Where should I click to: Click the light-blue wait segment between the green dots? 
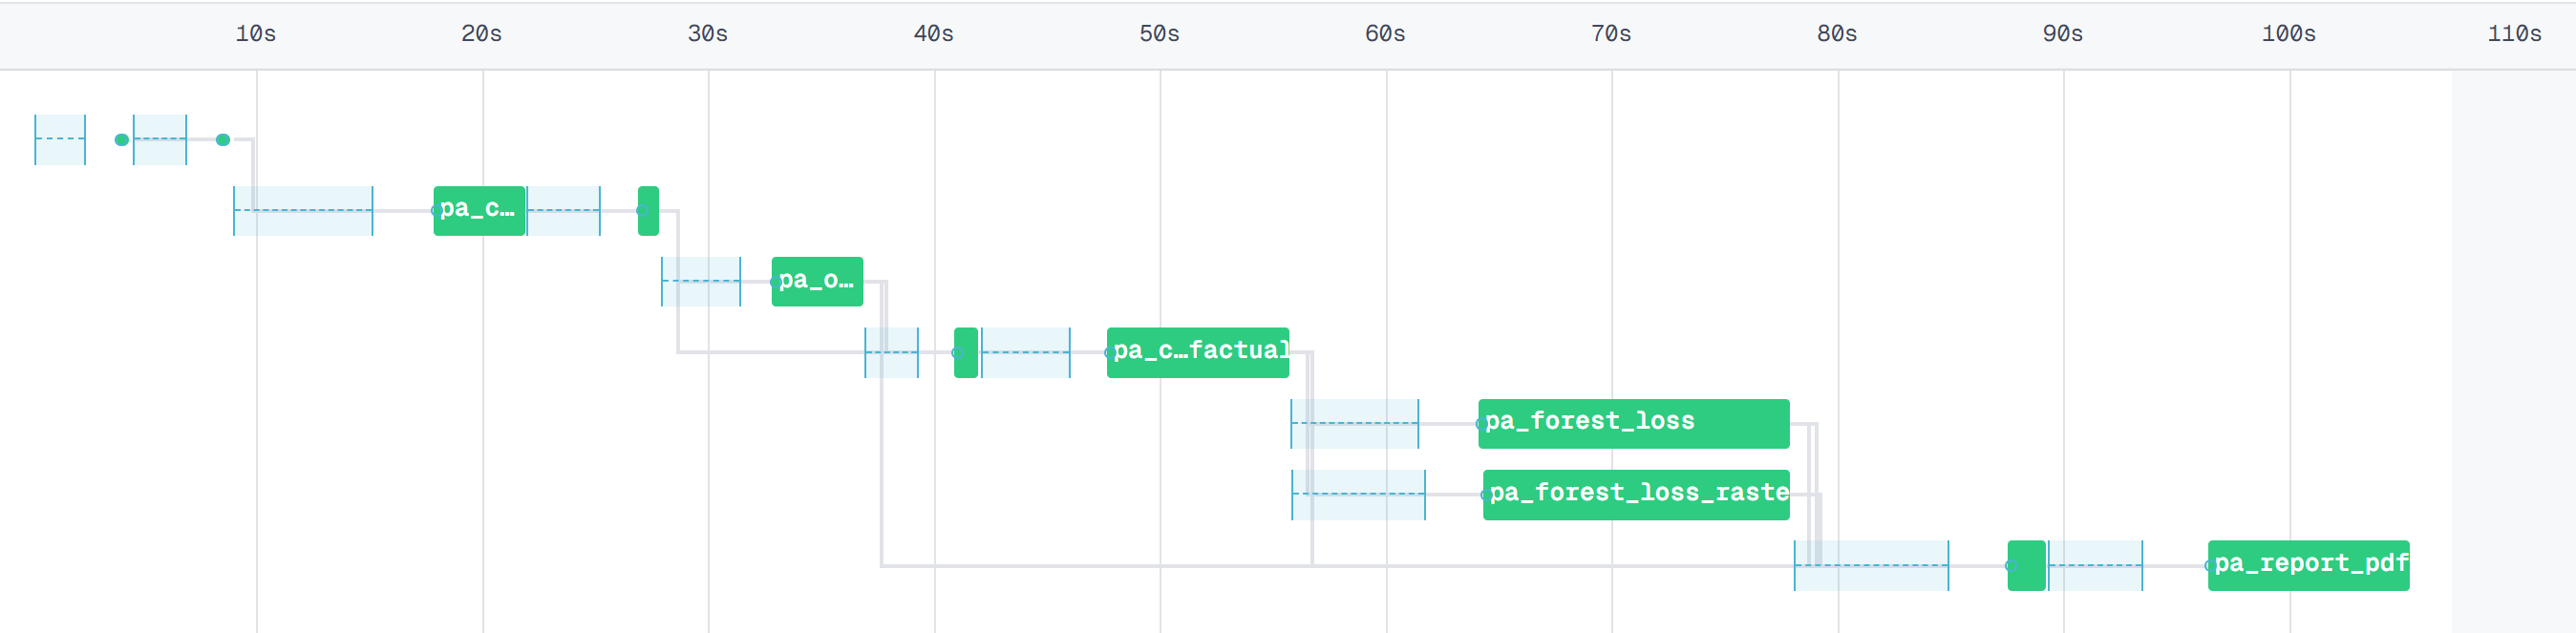160,139
